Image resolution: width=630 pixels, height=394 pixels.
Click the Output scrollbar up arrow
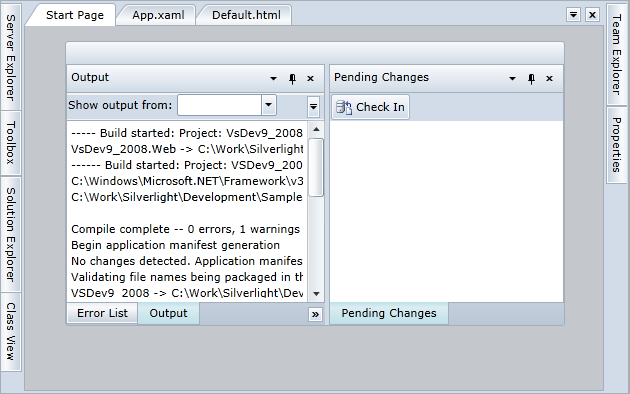click(x=316, y=129)
